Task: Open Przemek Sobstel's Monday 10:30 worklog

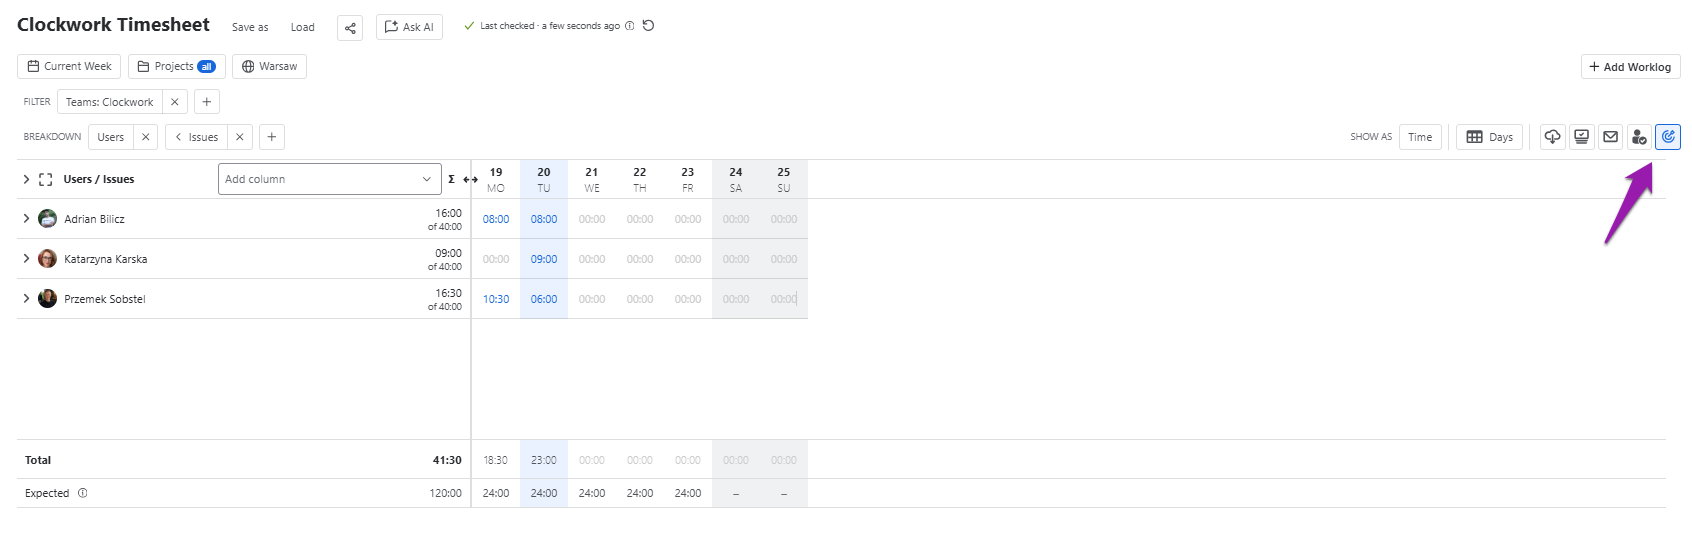Action: (x=496, y=299)
